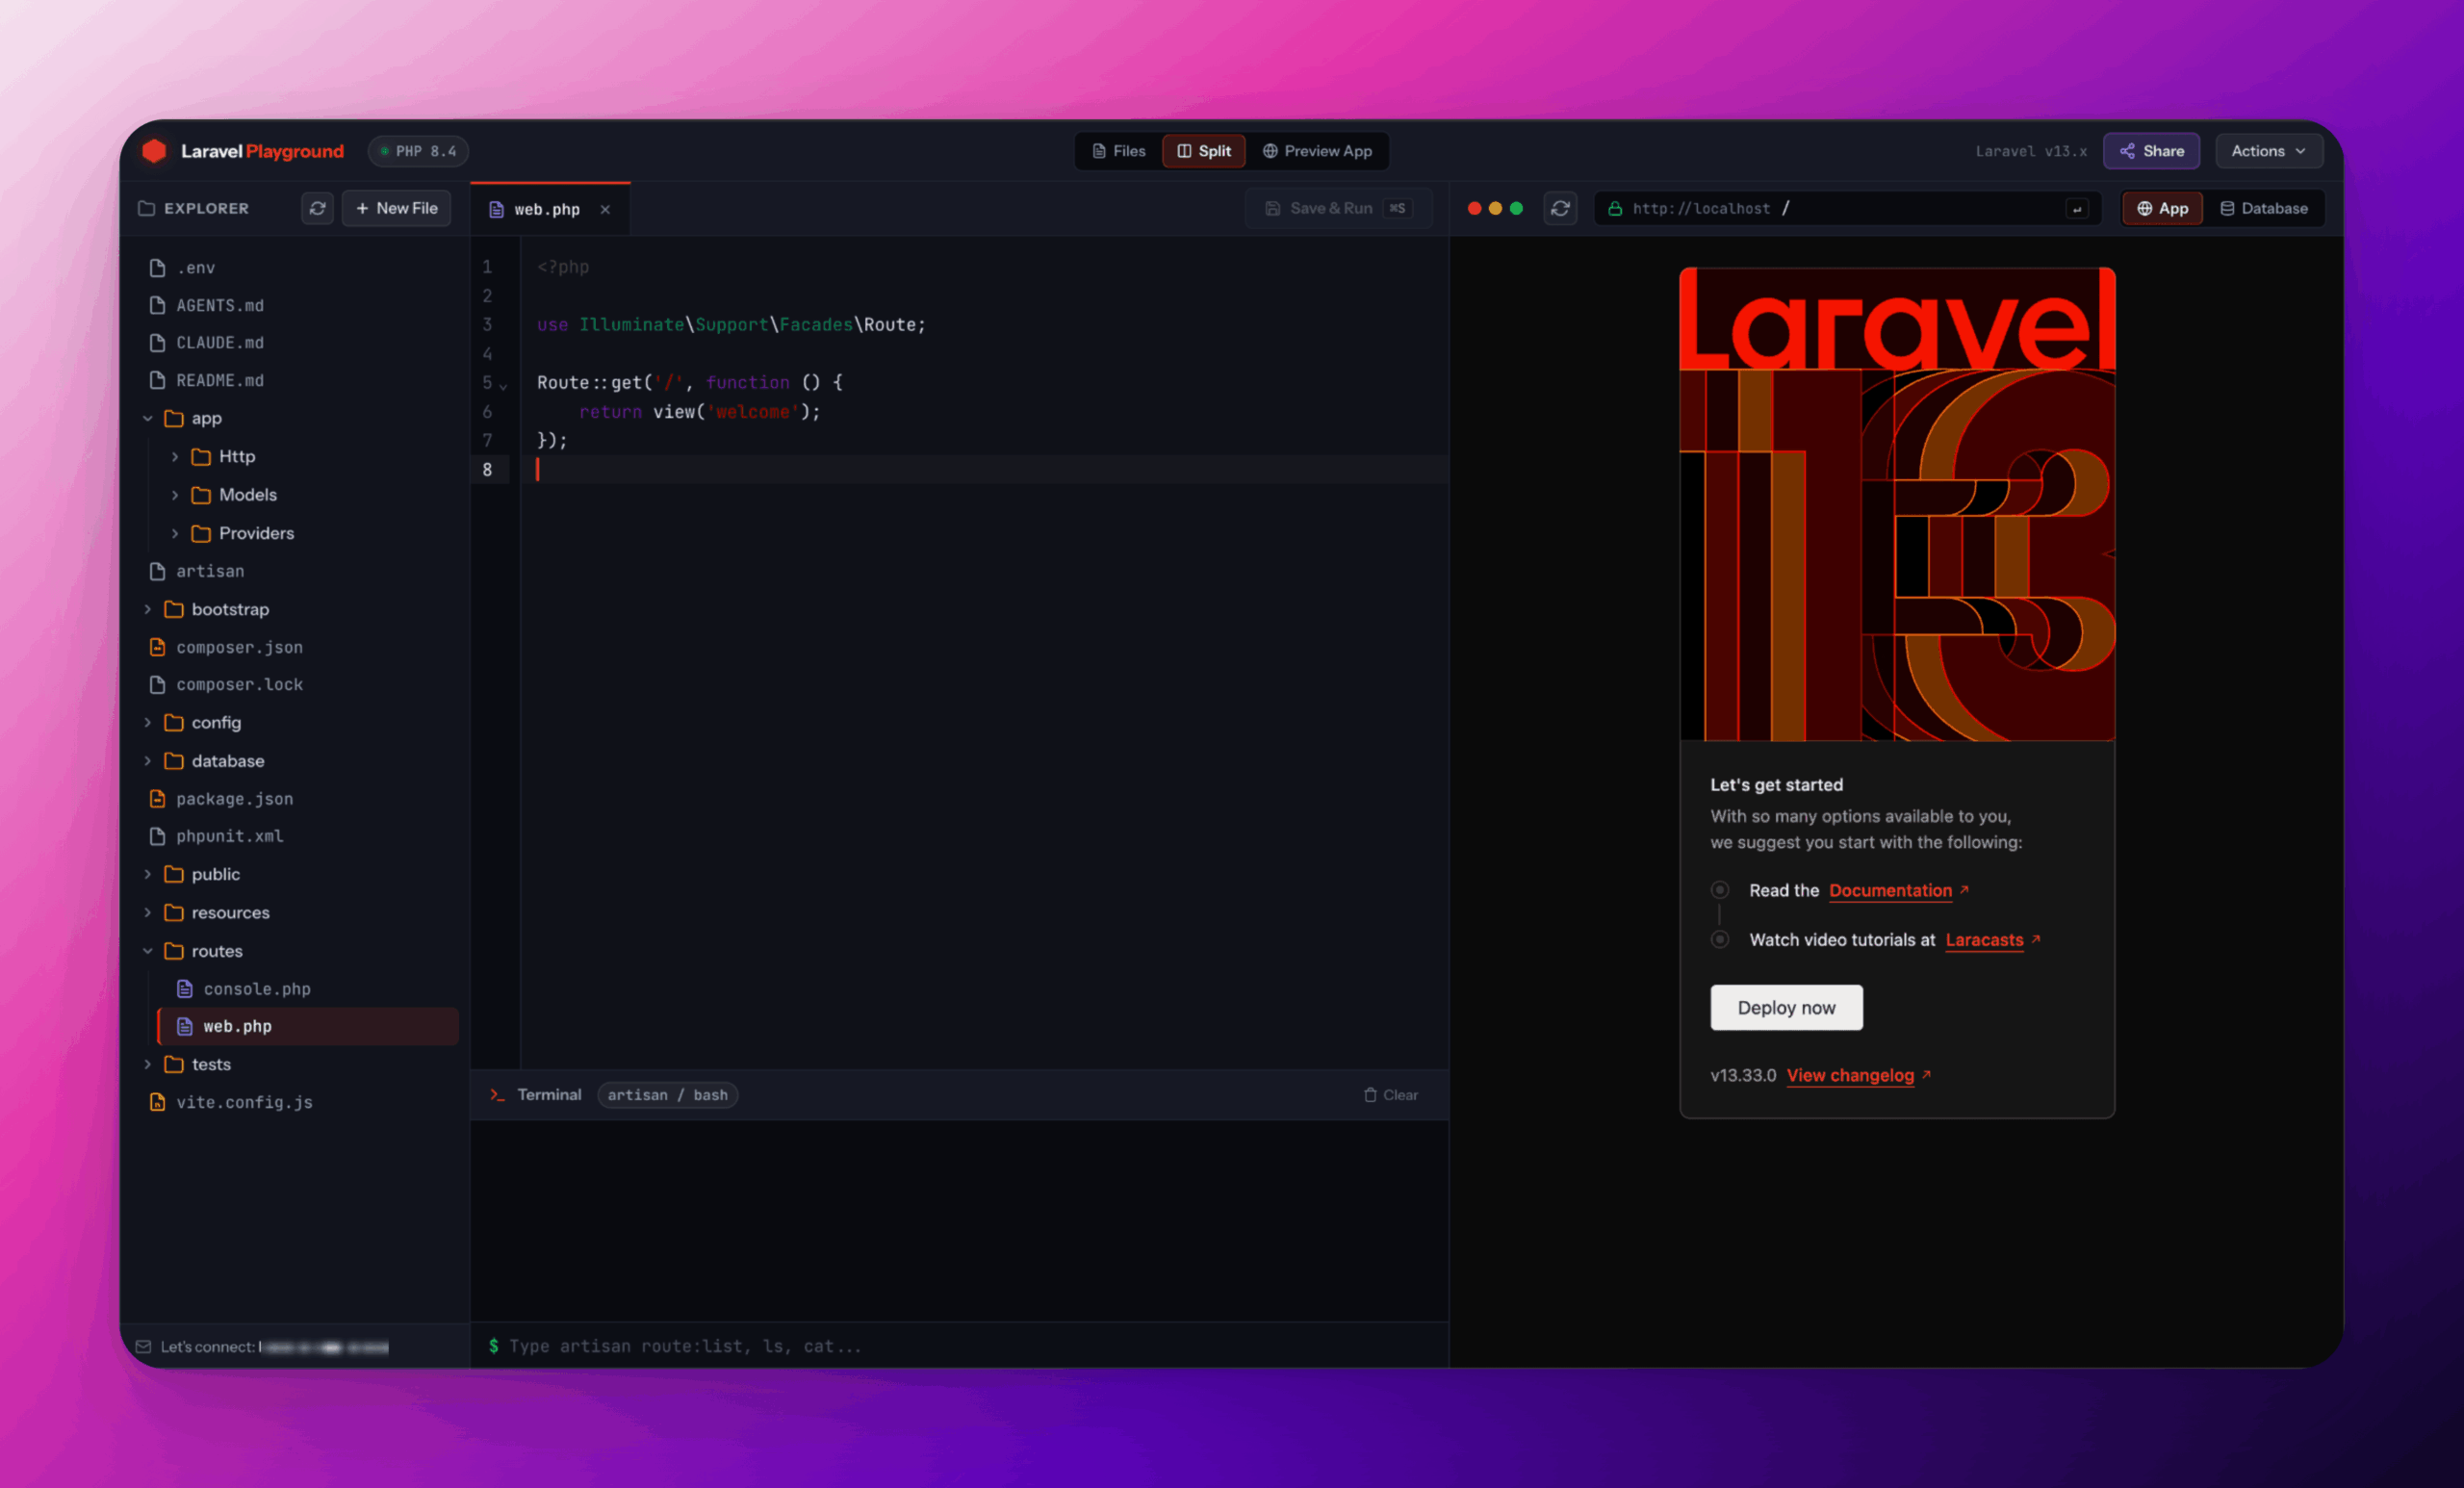Click the green traffic light dot
The image size is (2464, 1488).
(x=1516, y=208)
